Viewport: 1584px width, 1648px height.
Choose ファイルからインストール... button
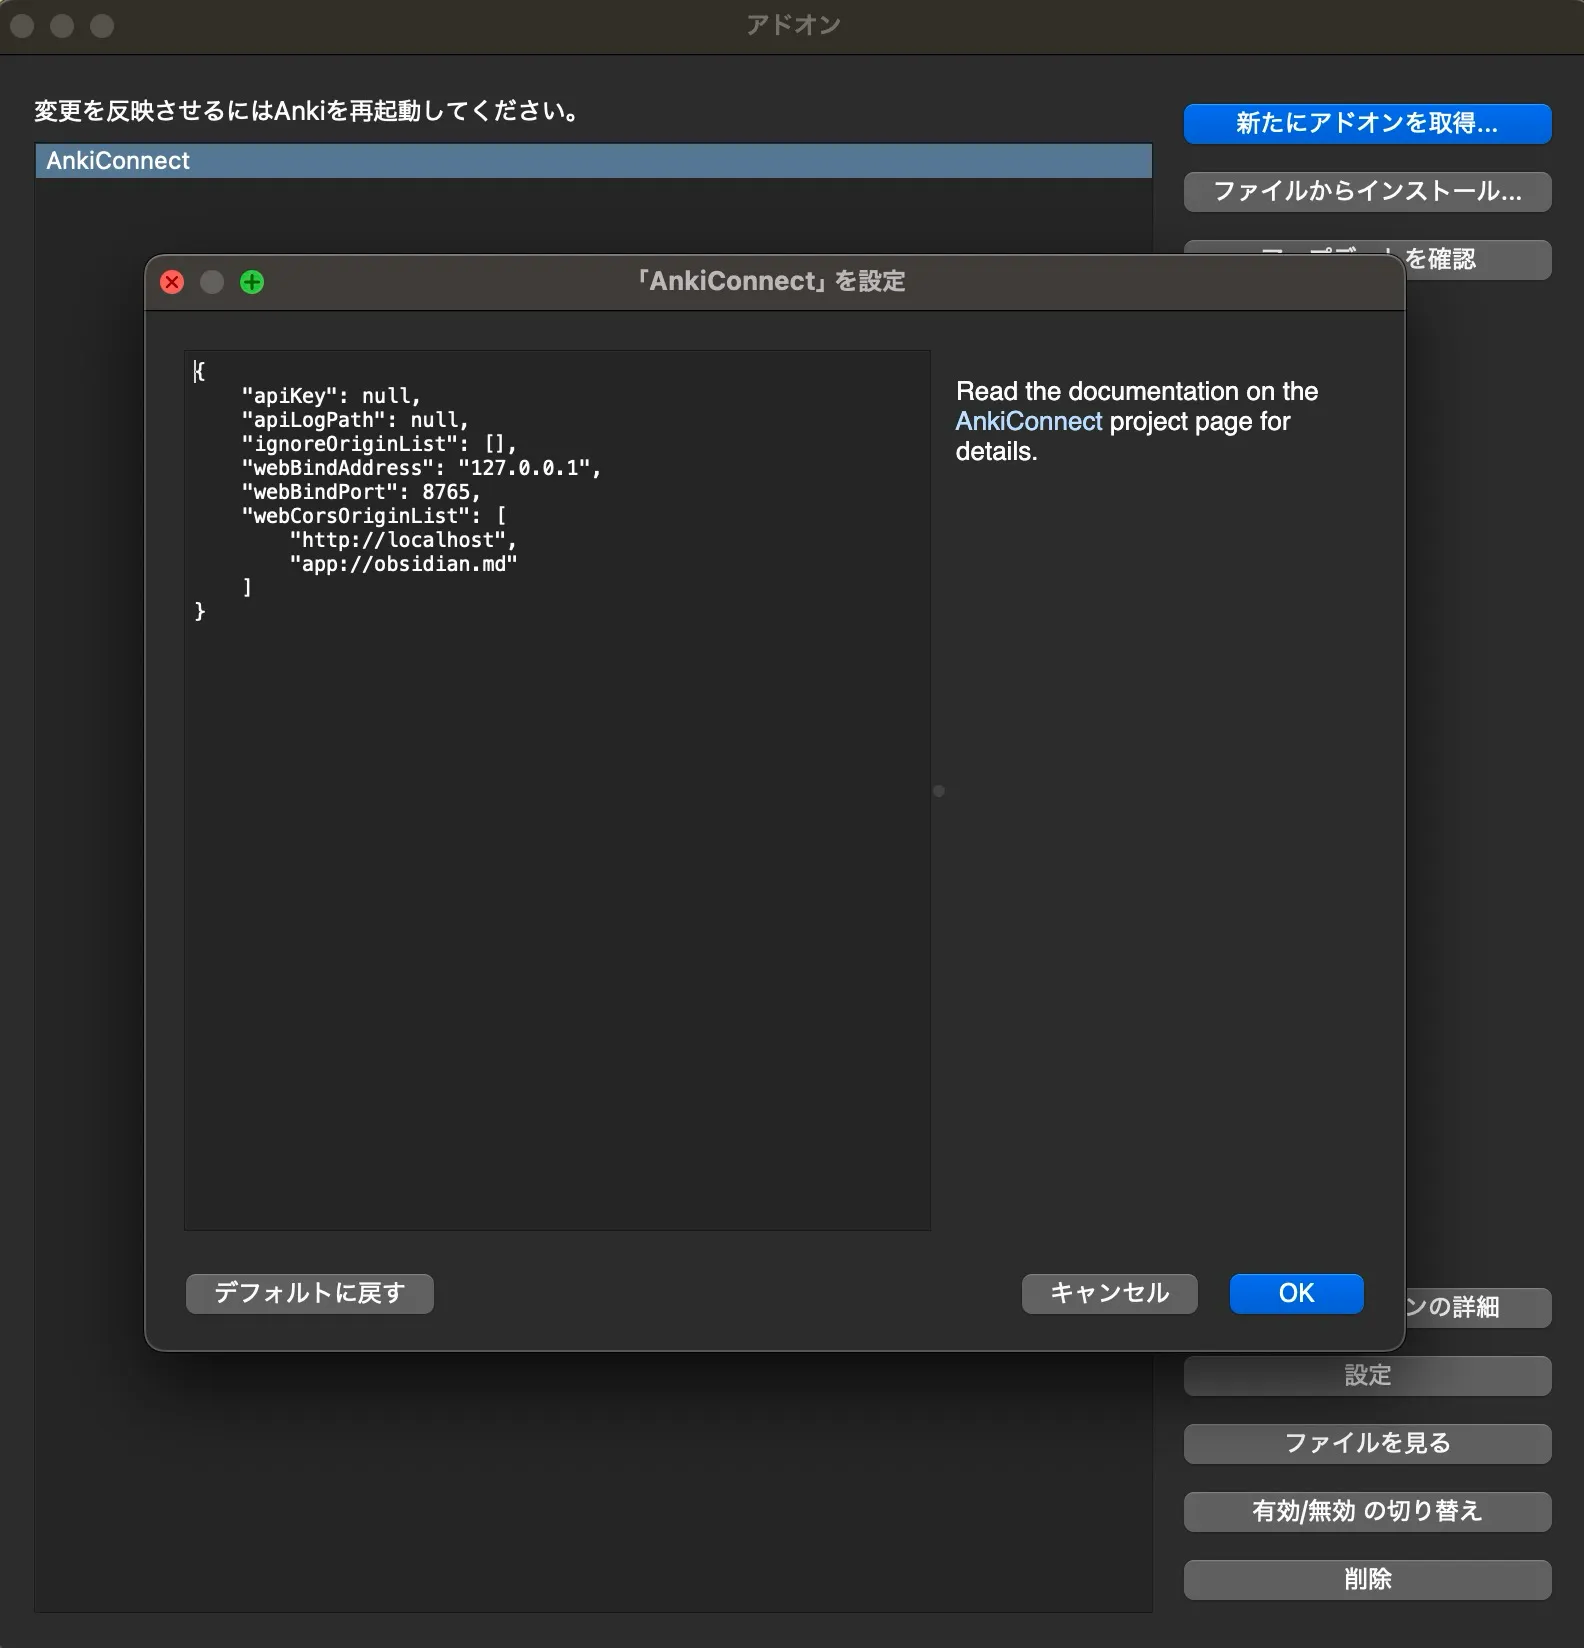click(x=1367, y=191)
